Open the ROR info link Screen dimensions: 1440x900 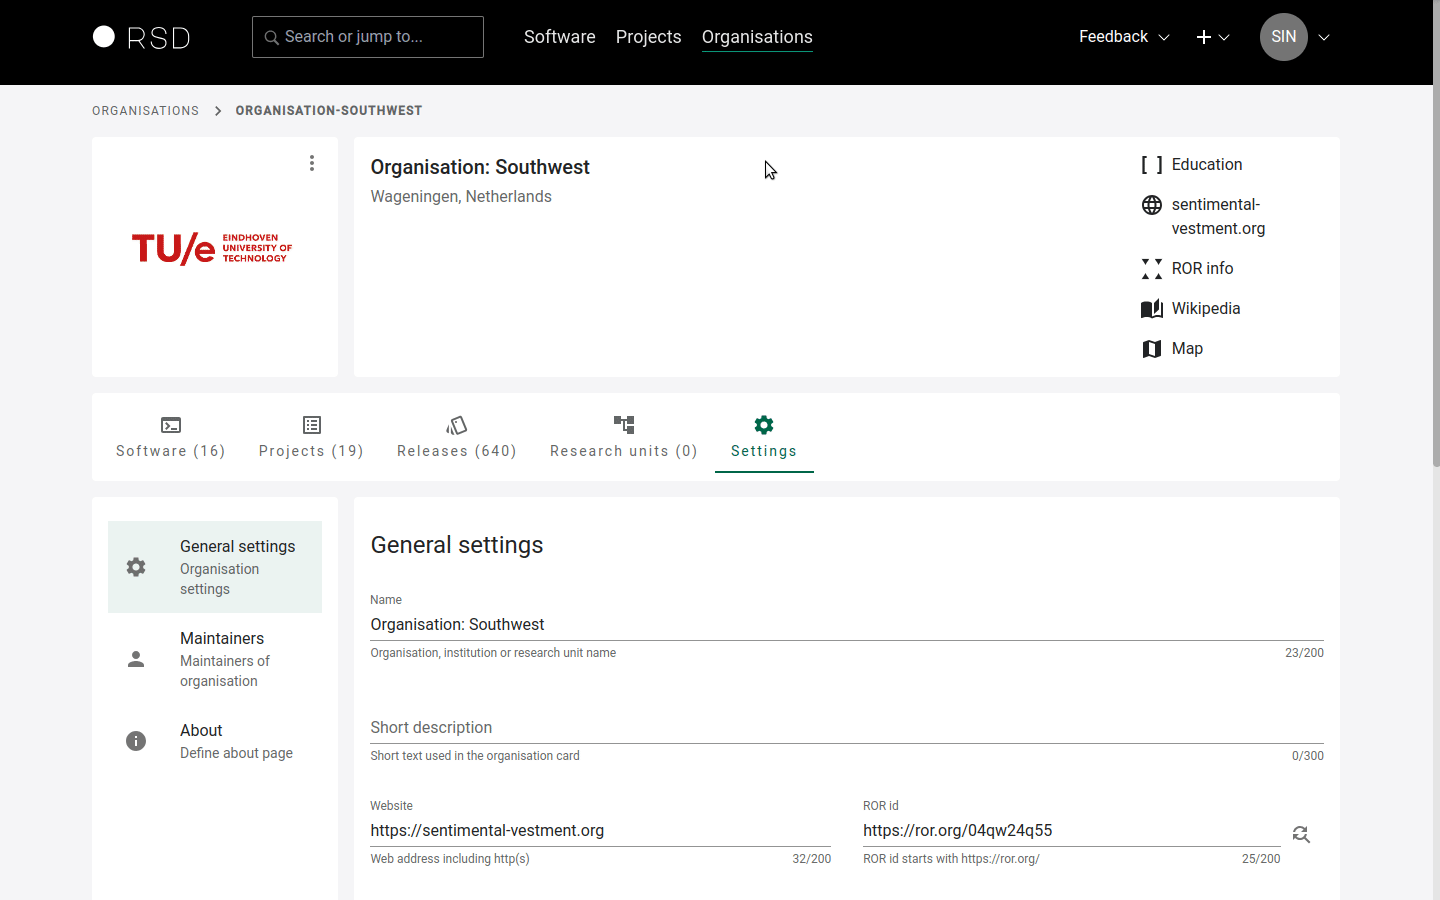click(1202, 268)
